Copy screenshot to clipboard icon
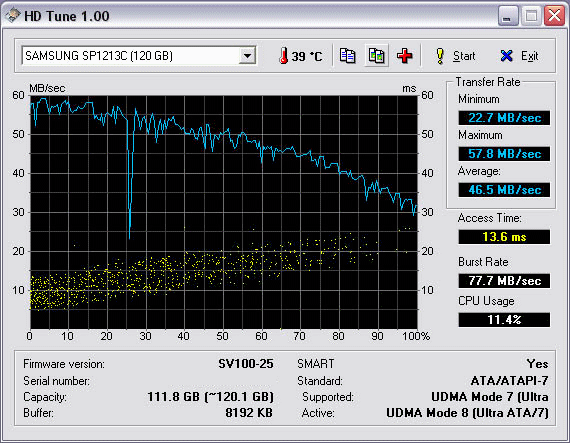 click(x=377, y=56)
